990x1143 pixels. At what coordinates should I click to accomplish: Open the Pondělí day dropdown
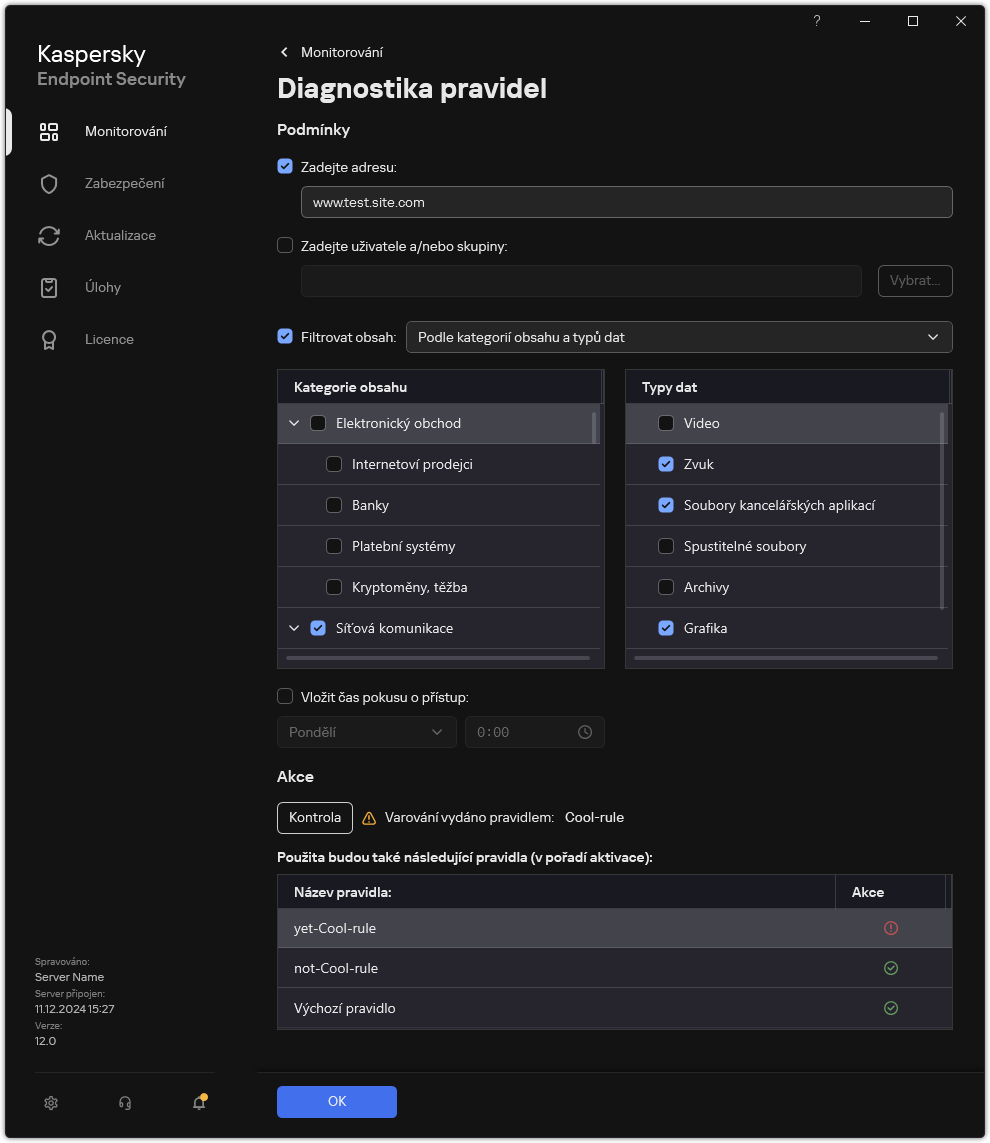(366, 731)
